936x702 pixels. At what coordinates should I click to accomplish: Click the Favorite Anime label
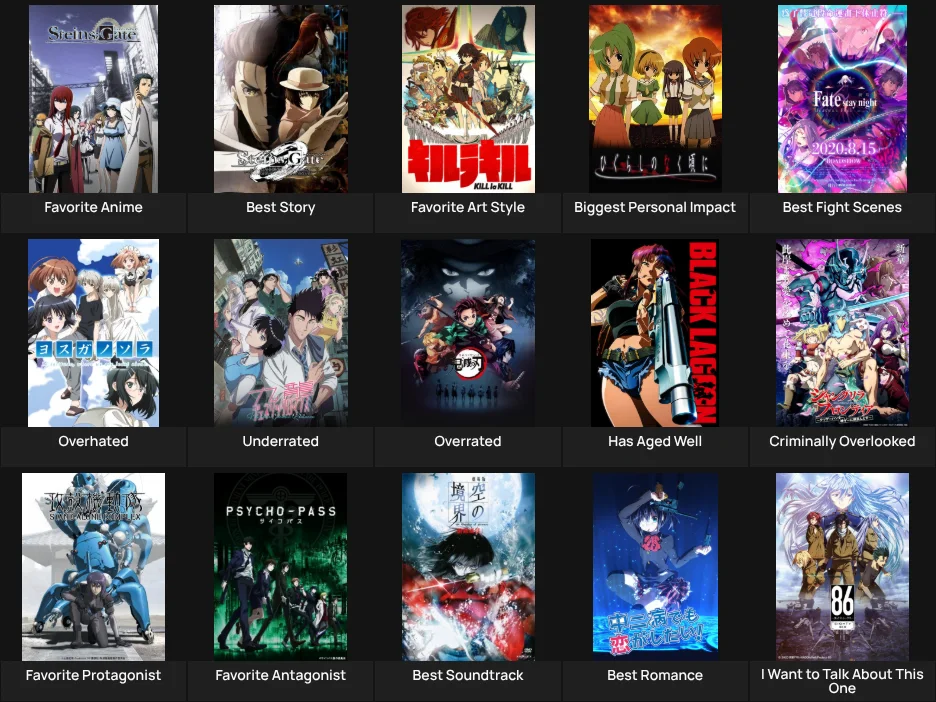[x=94, y=207]
